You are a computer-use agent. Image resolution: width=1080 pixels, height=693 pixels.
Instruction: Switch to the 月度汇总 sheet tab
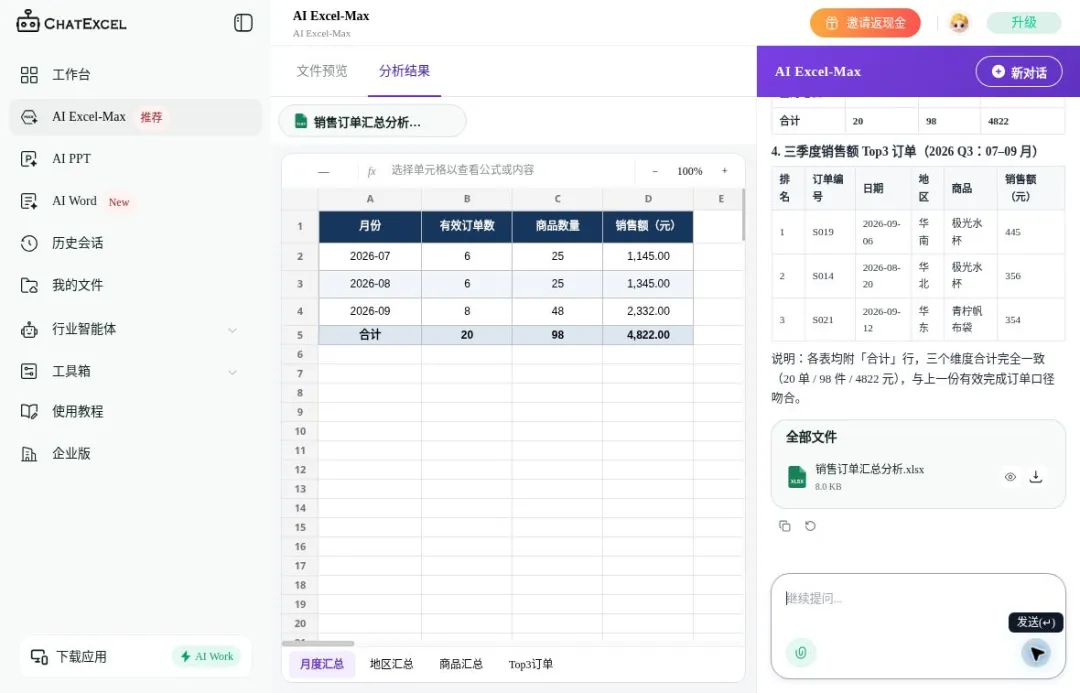tap(322, 664)
